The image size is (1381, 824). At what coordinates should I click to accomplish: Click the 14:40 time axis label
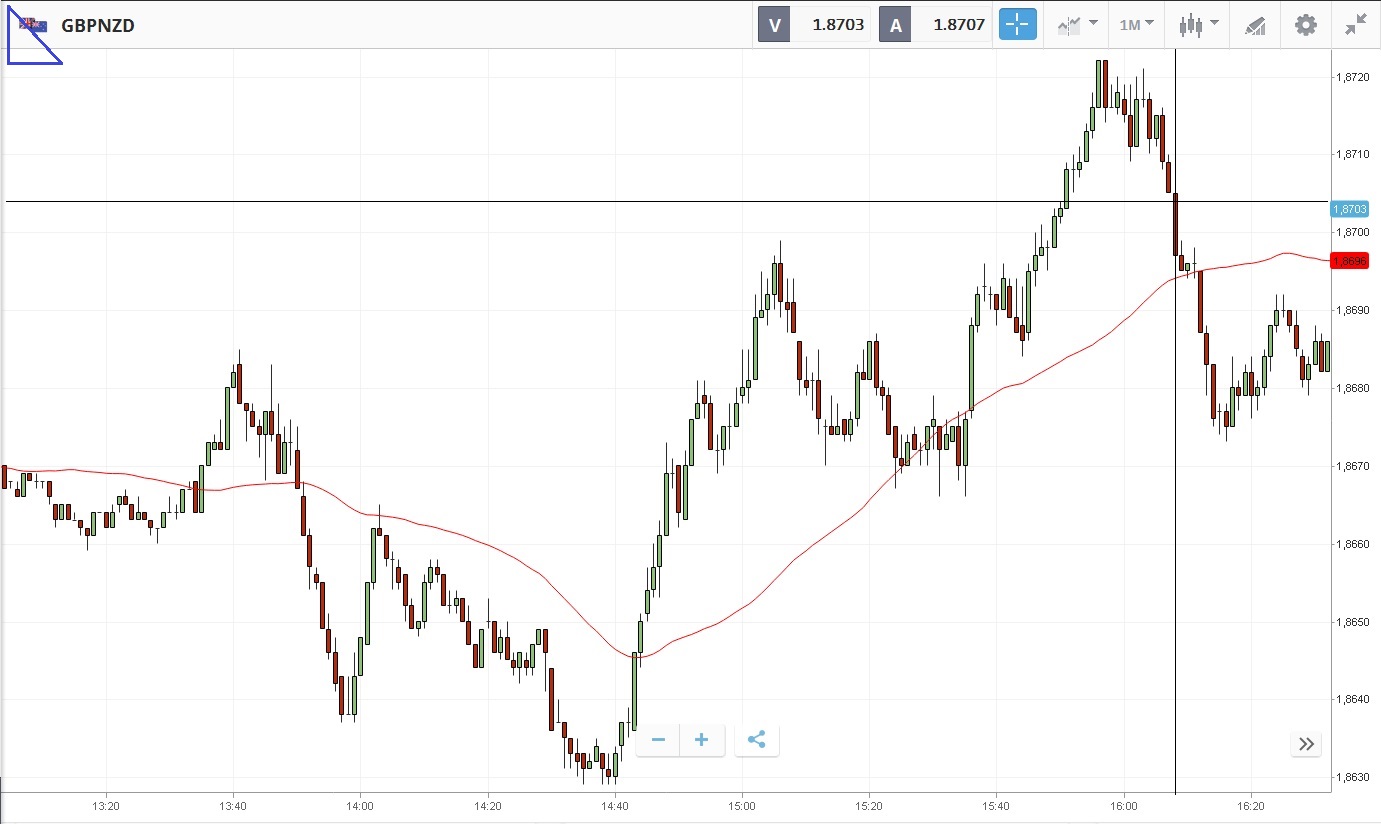coord(615,805)
